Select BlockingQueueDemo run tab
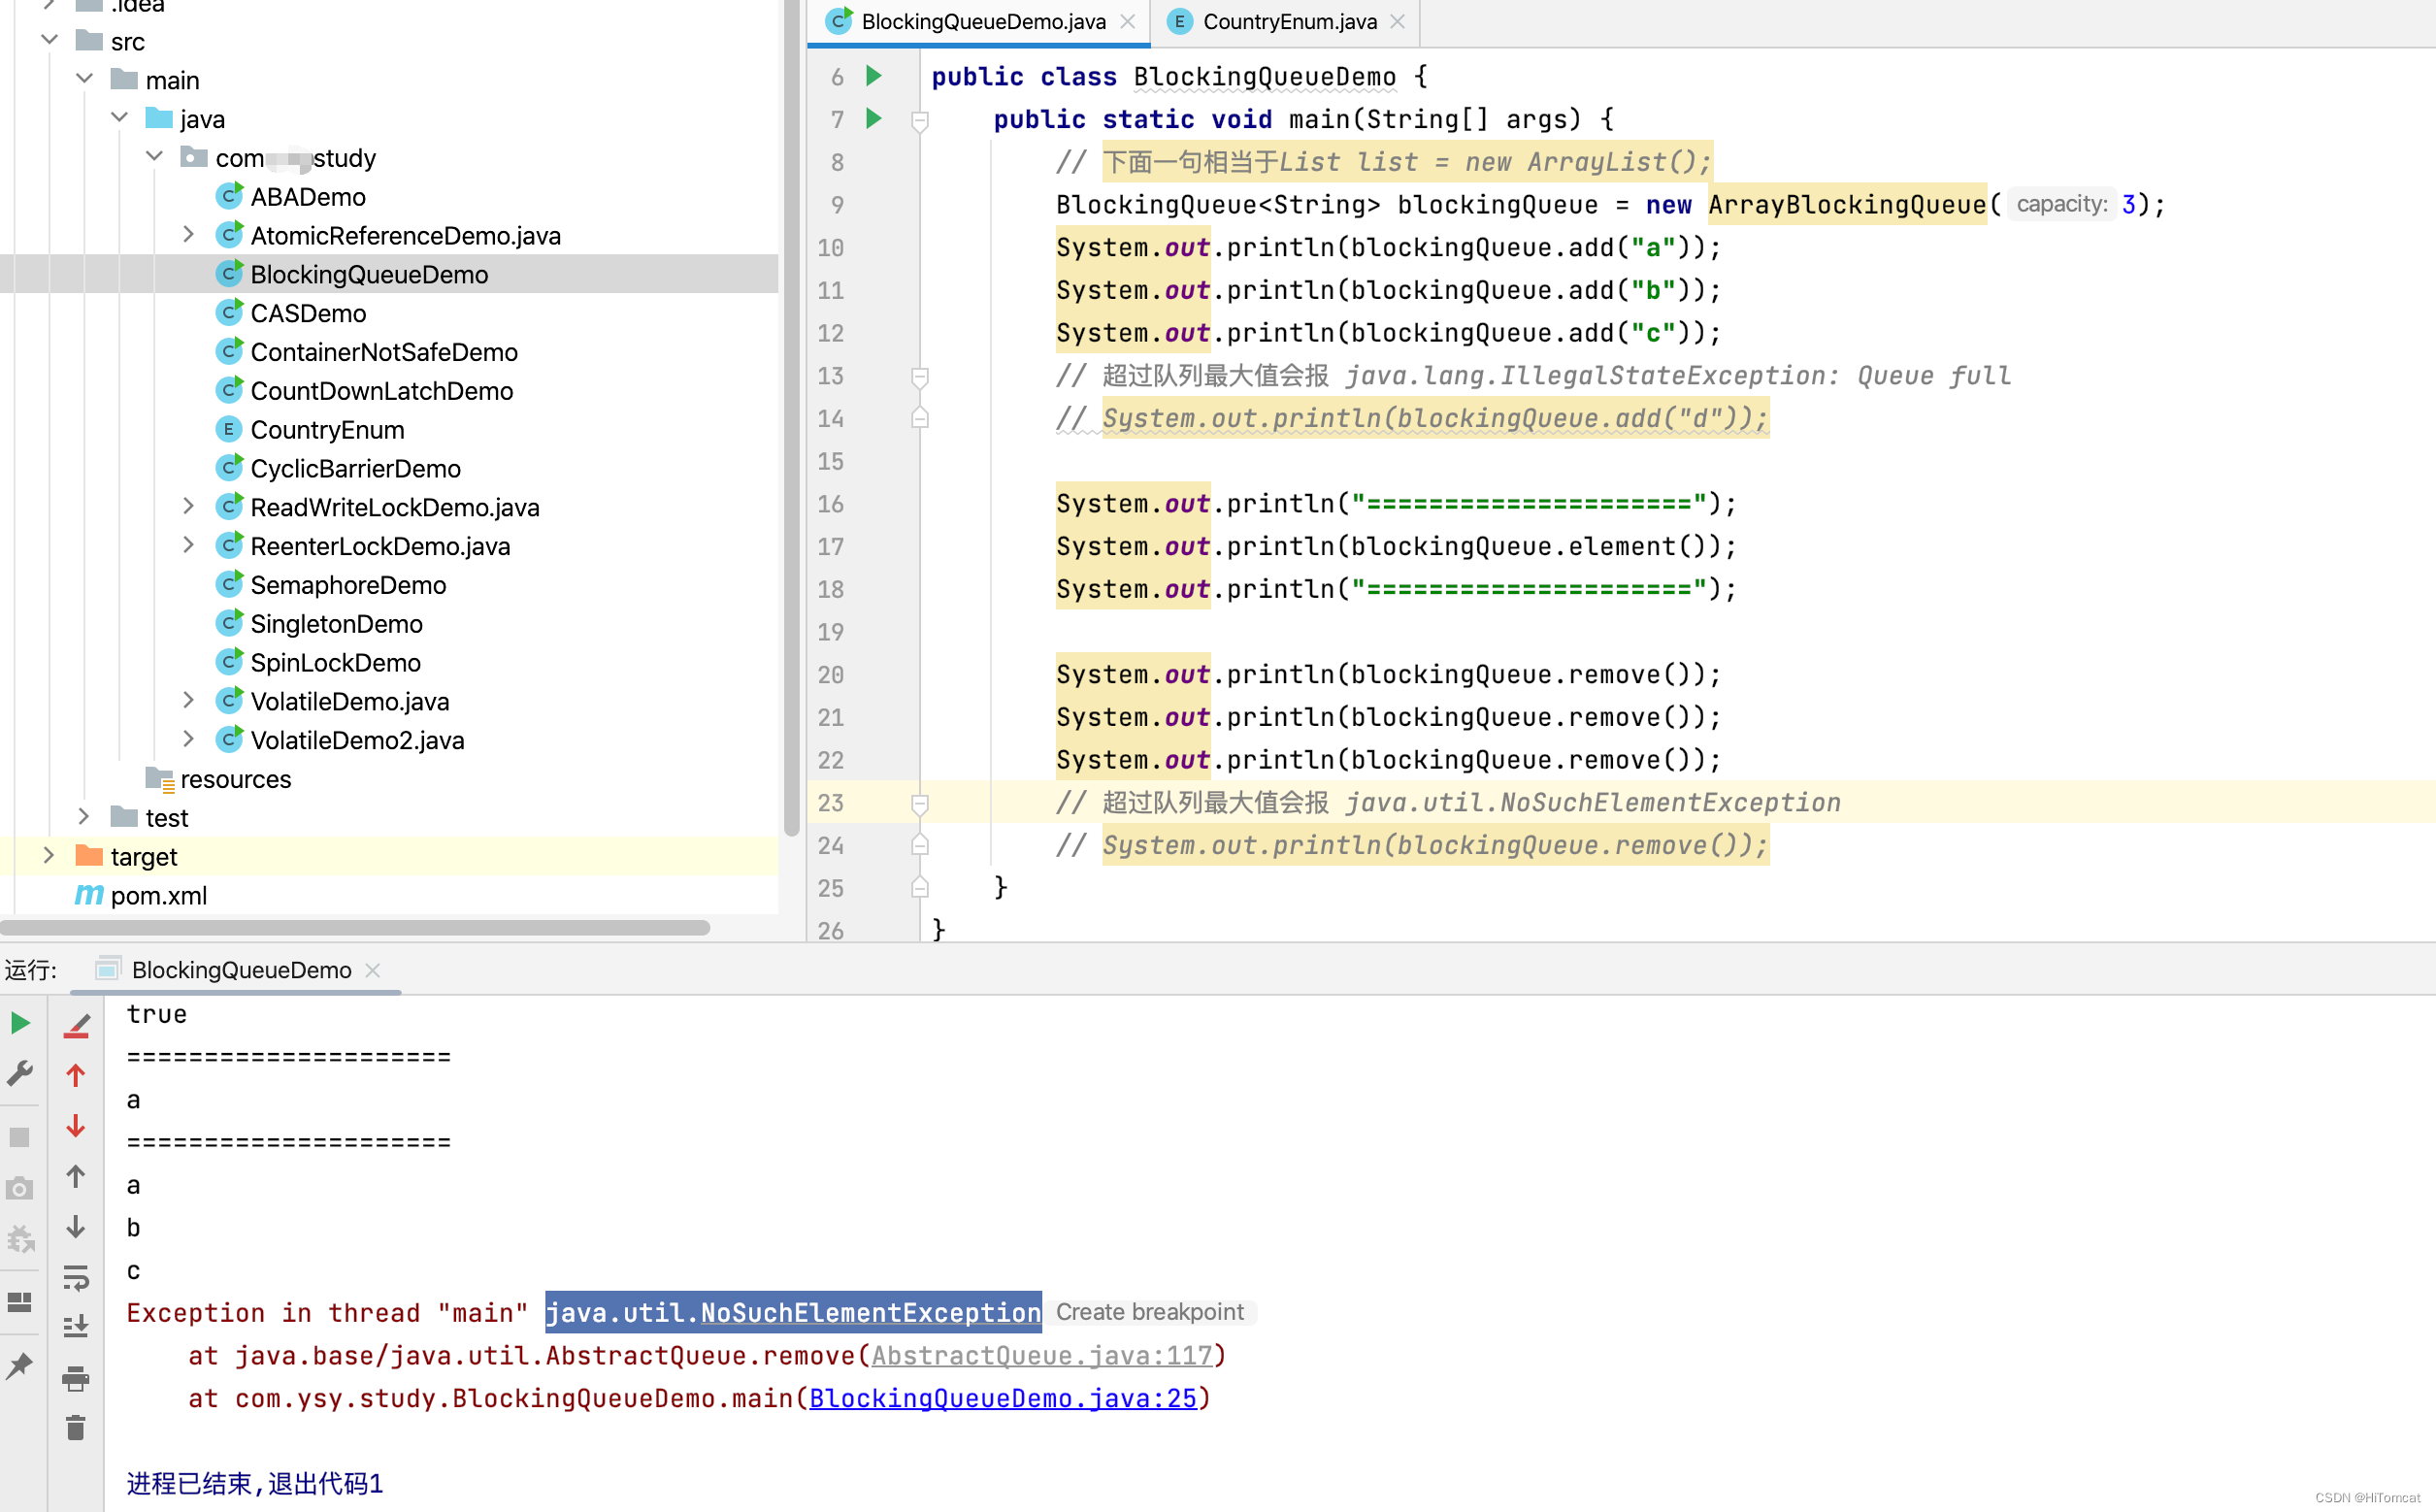Screen dimensions: 2436x1512 241,970
